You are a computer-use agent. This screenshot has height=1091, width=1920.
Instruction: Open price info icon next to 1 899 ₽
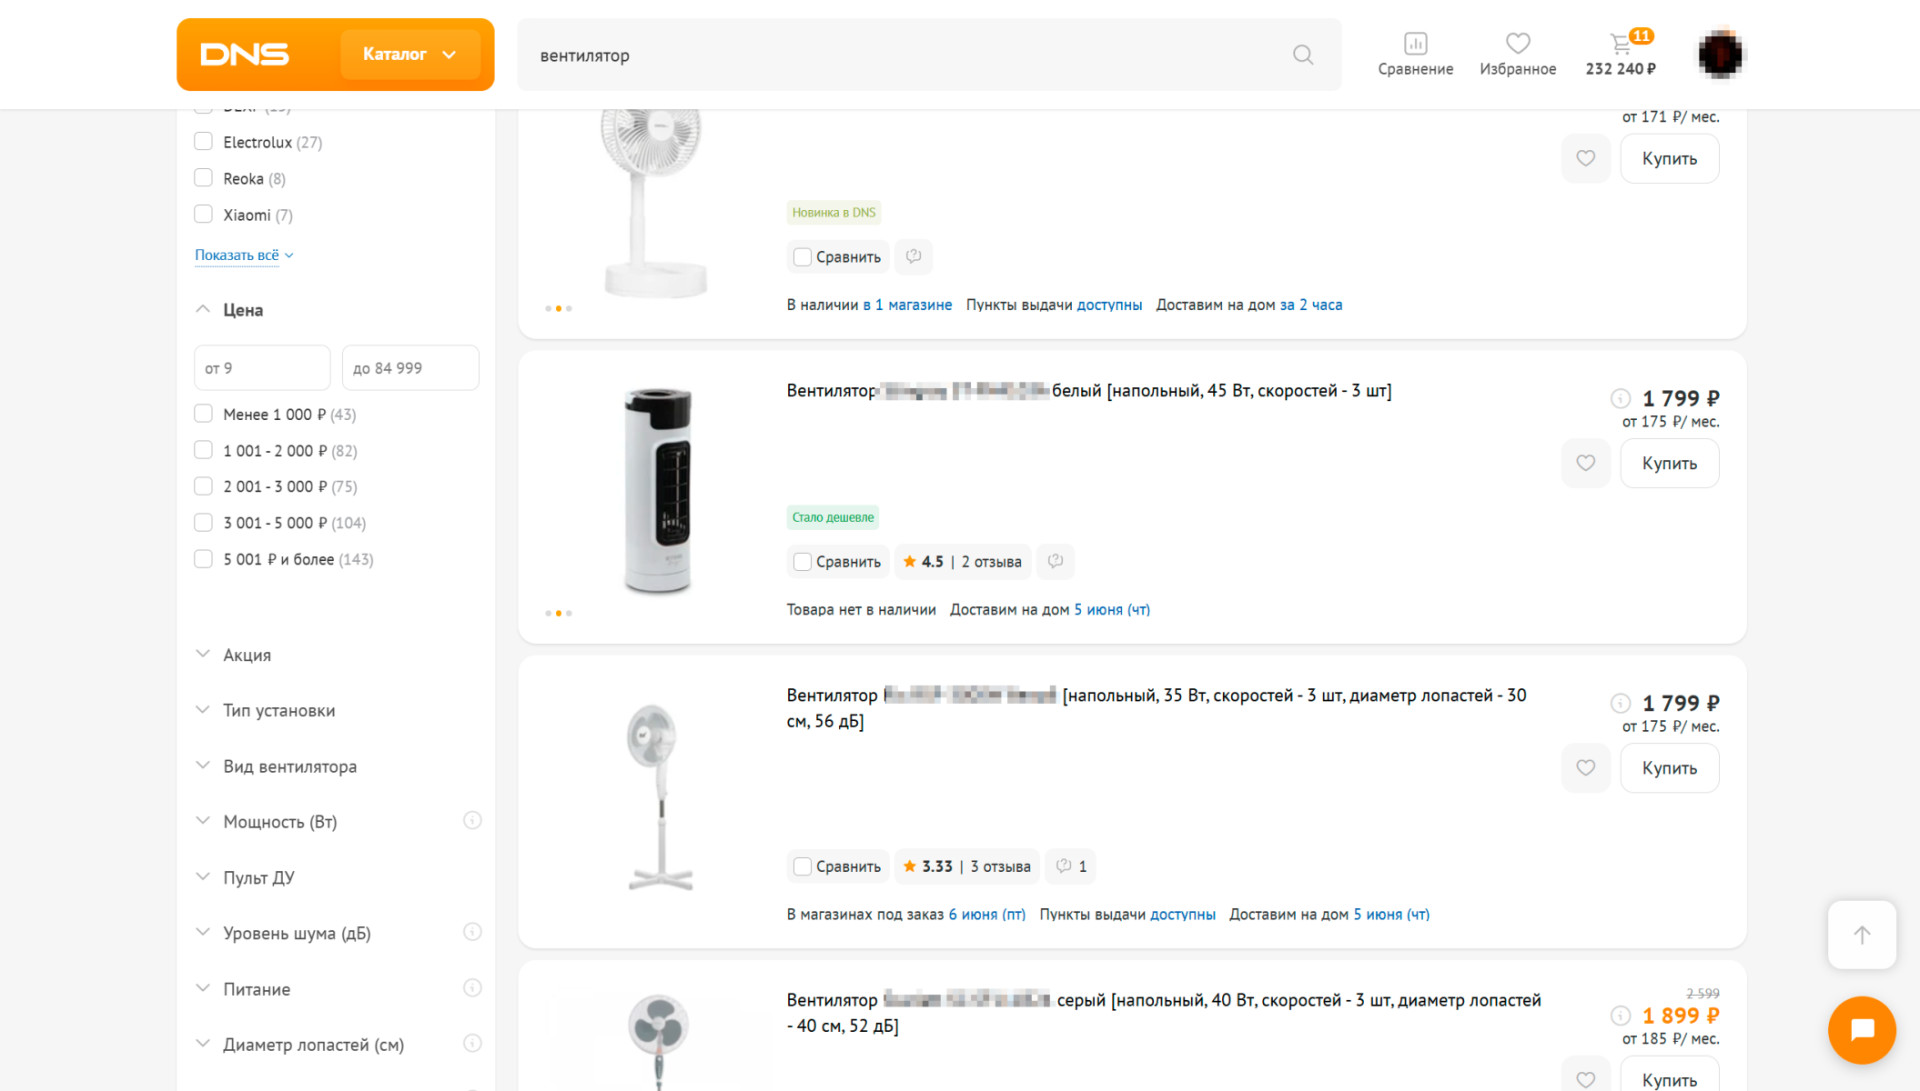pyautogui.click(x=1620, y=1016)
